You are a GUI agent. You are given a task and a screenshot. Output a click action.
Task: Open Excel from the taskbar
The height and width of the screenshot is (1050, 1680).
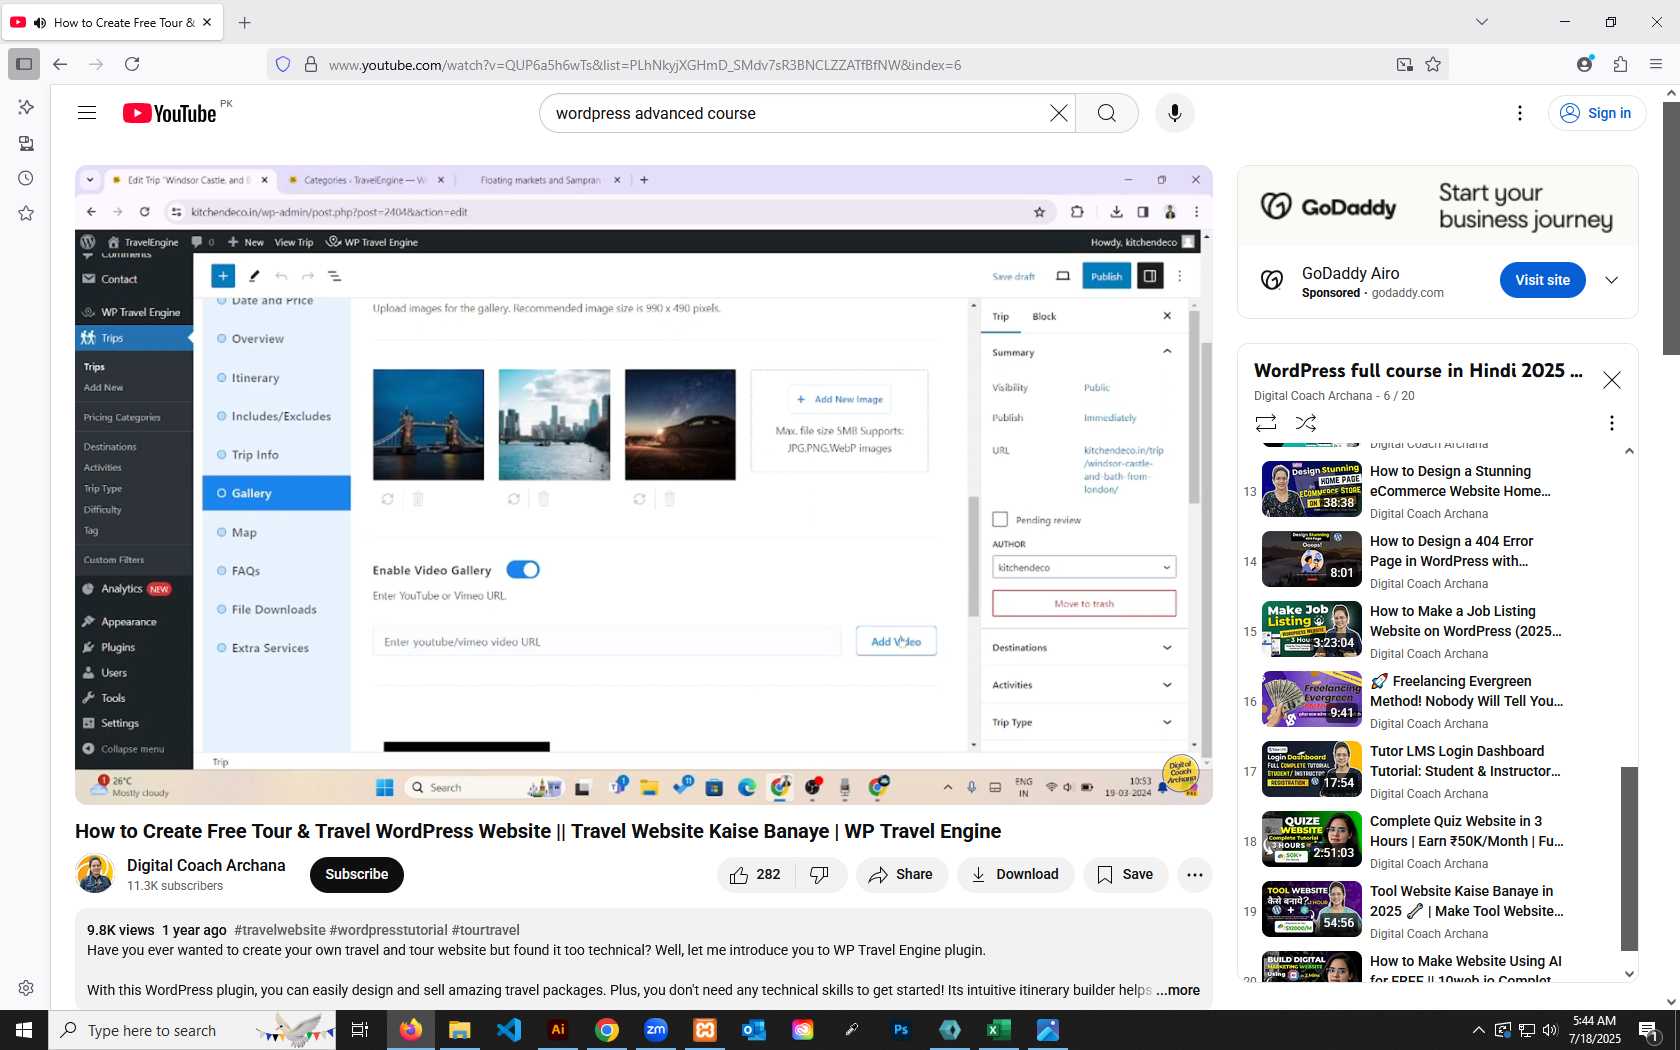999,1030
